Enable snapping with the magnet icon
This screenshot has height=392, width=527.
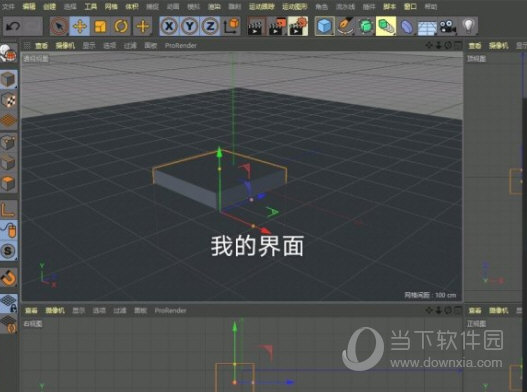click(x=8, y=278)
